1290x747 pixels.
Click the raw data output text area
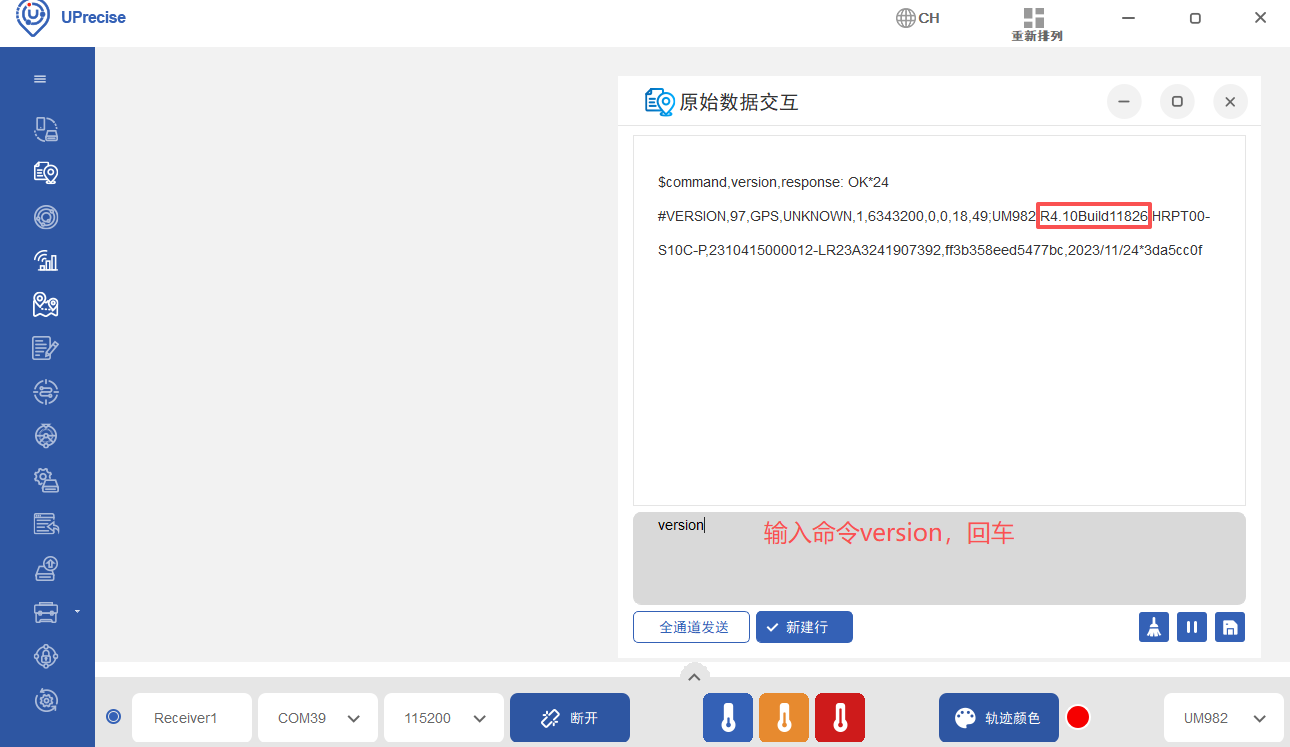point(939,320)
